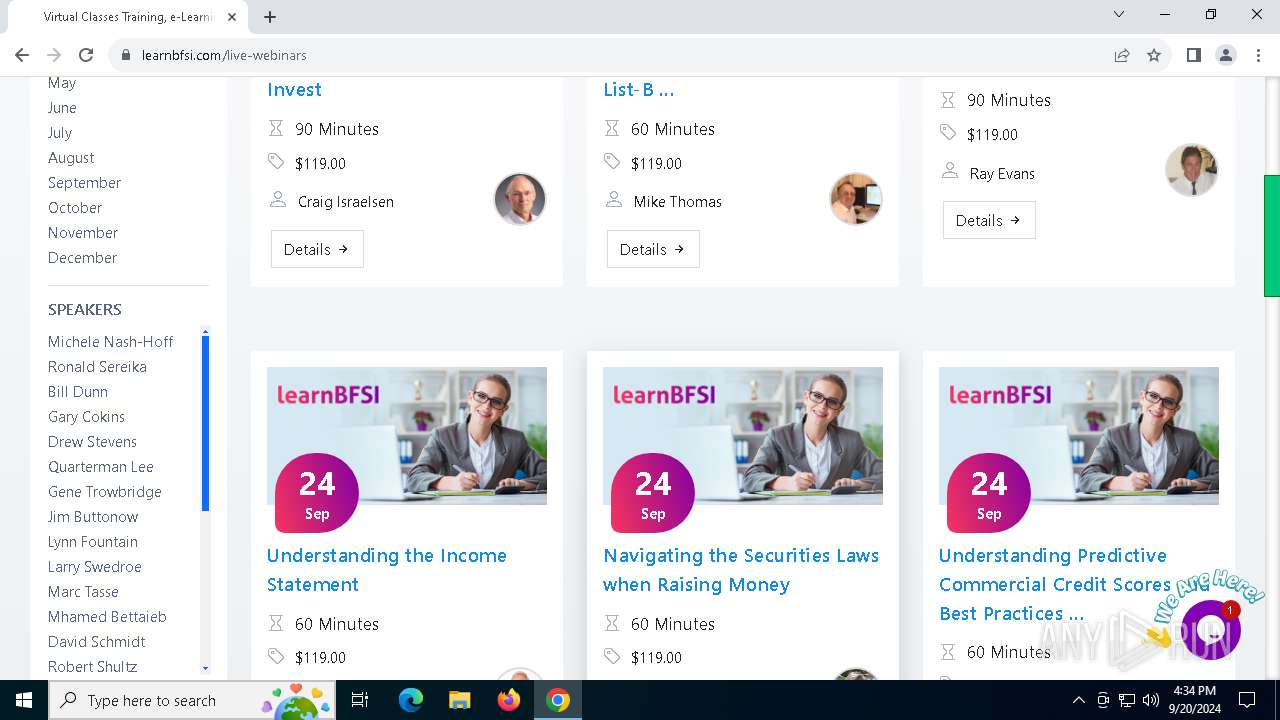
Task: Select speaker David Schmidt
Action: pyautogui.click(x=97, y=642)
